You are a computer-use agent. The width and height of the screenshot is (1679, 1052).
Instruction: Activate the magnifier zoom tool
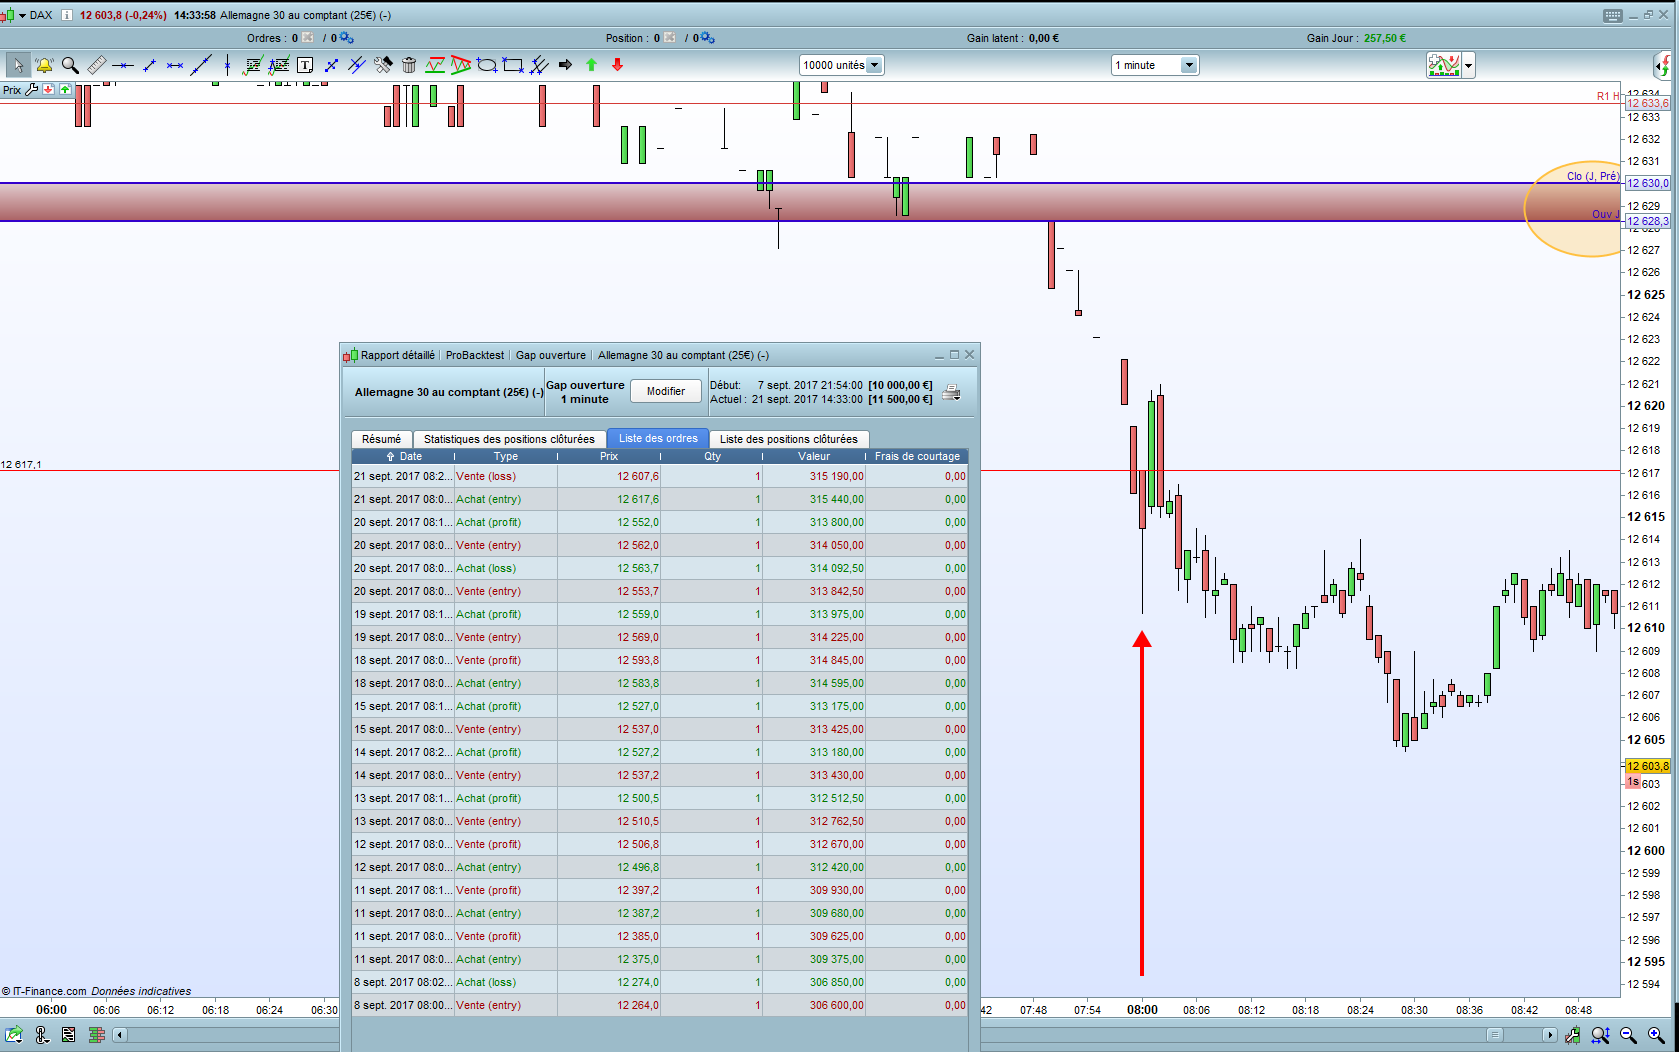pyautogui.click(x=70, y=65)
